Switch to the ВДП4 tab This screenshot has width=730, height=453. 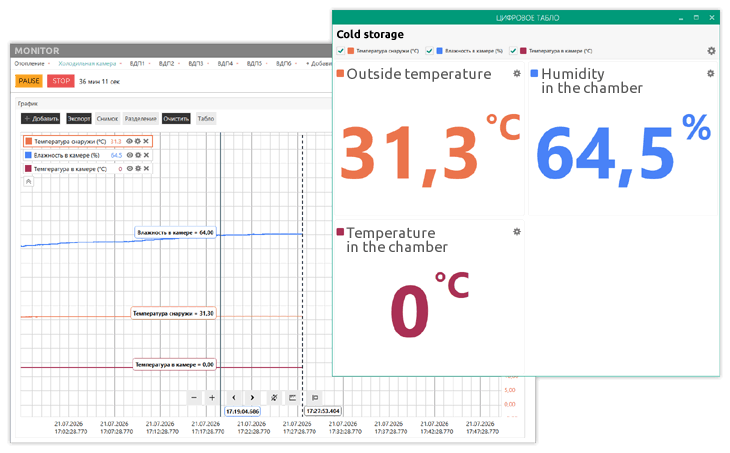(x=225, y=64)
